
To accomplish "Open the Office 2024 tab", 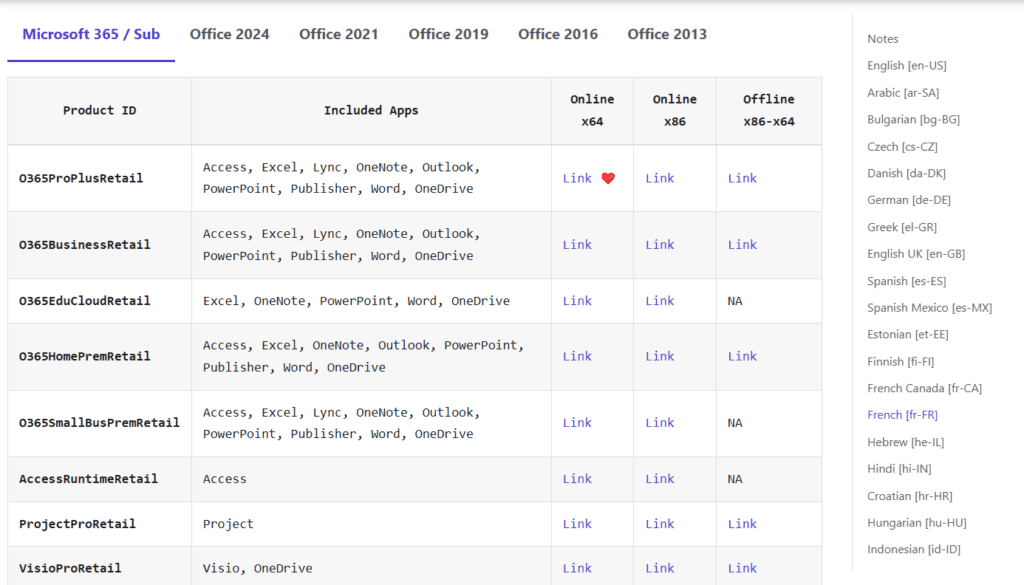I will 229,34.
